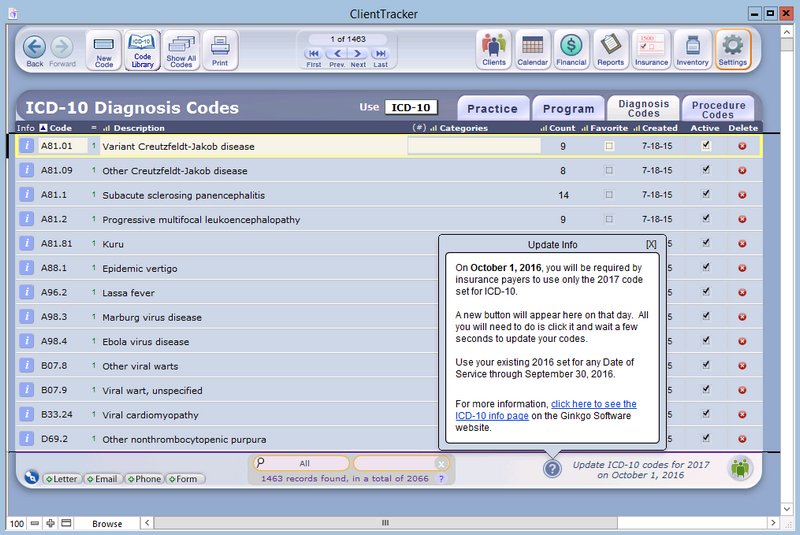Print the code list

point(220,49)
